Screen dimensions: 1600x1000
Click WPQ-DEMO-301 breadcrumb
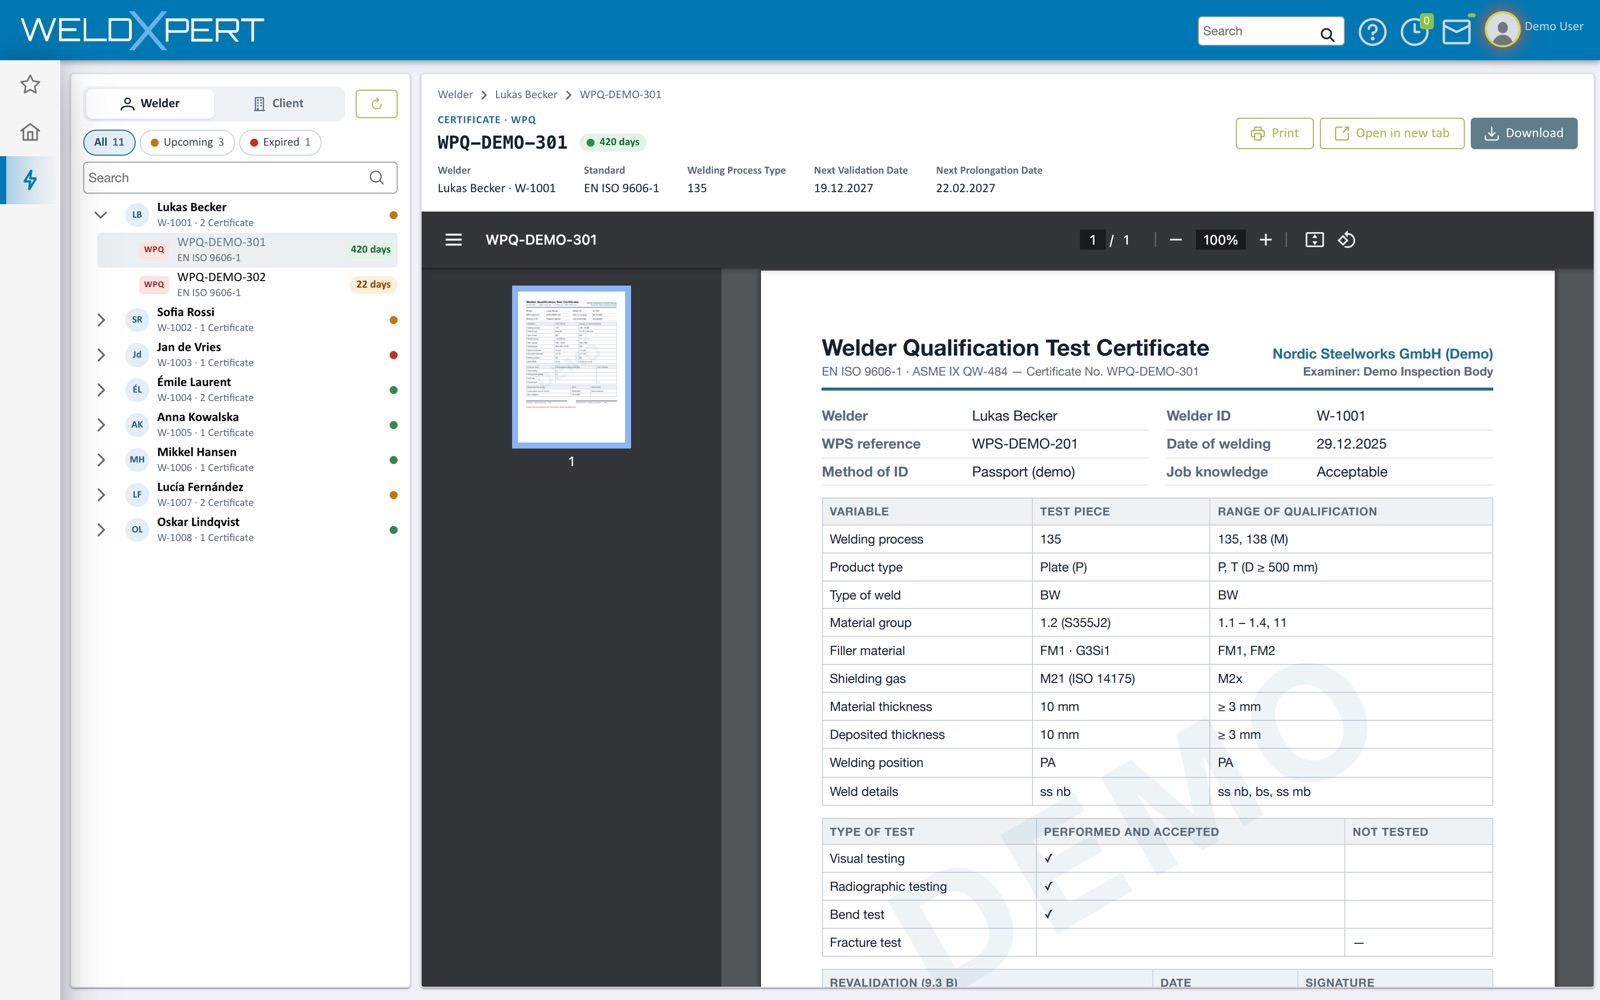click(620, 95)
